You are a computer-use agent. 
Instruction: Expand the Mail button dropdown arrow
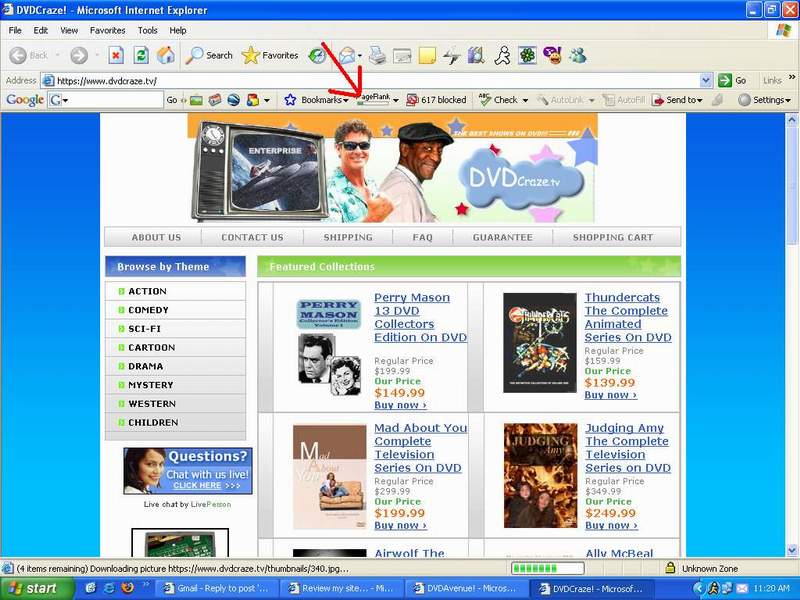click(360, 55)
